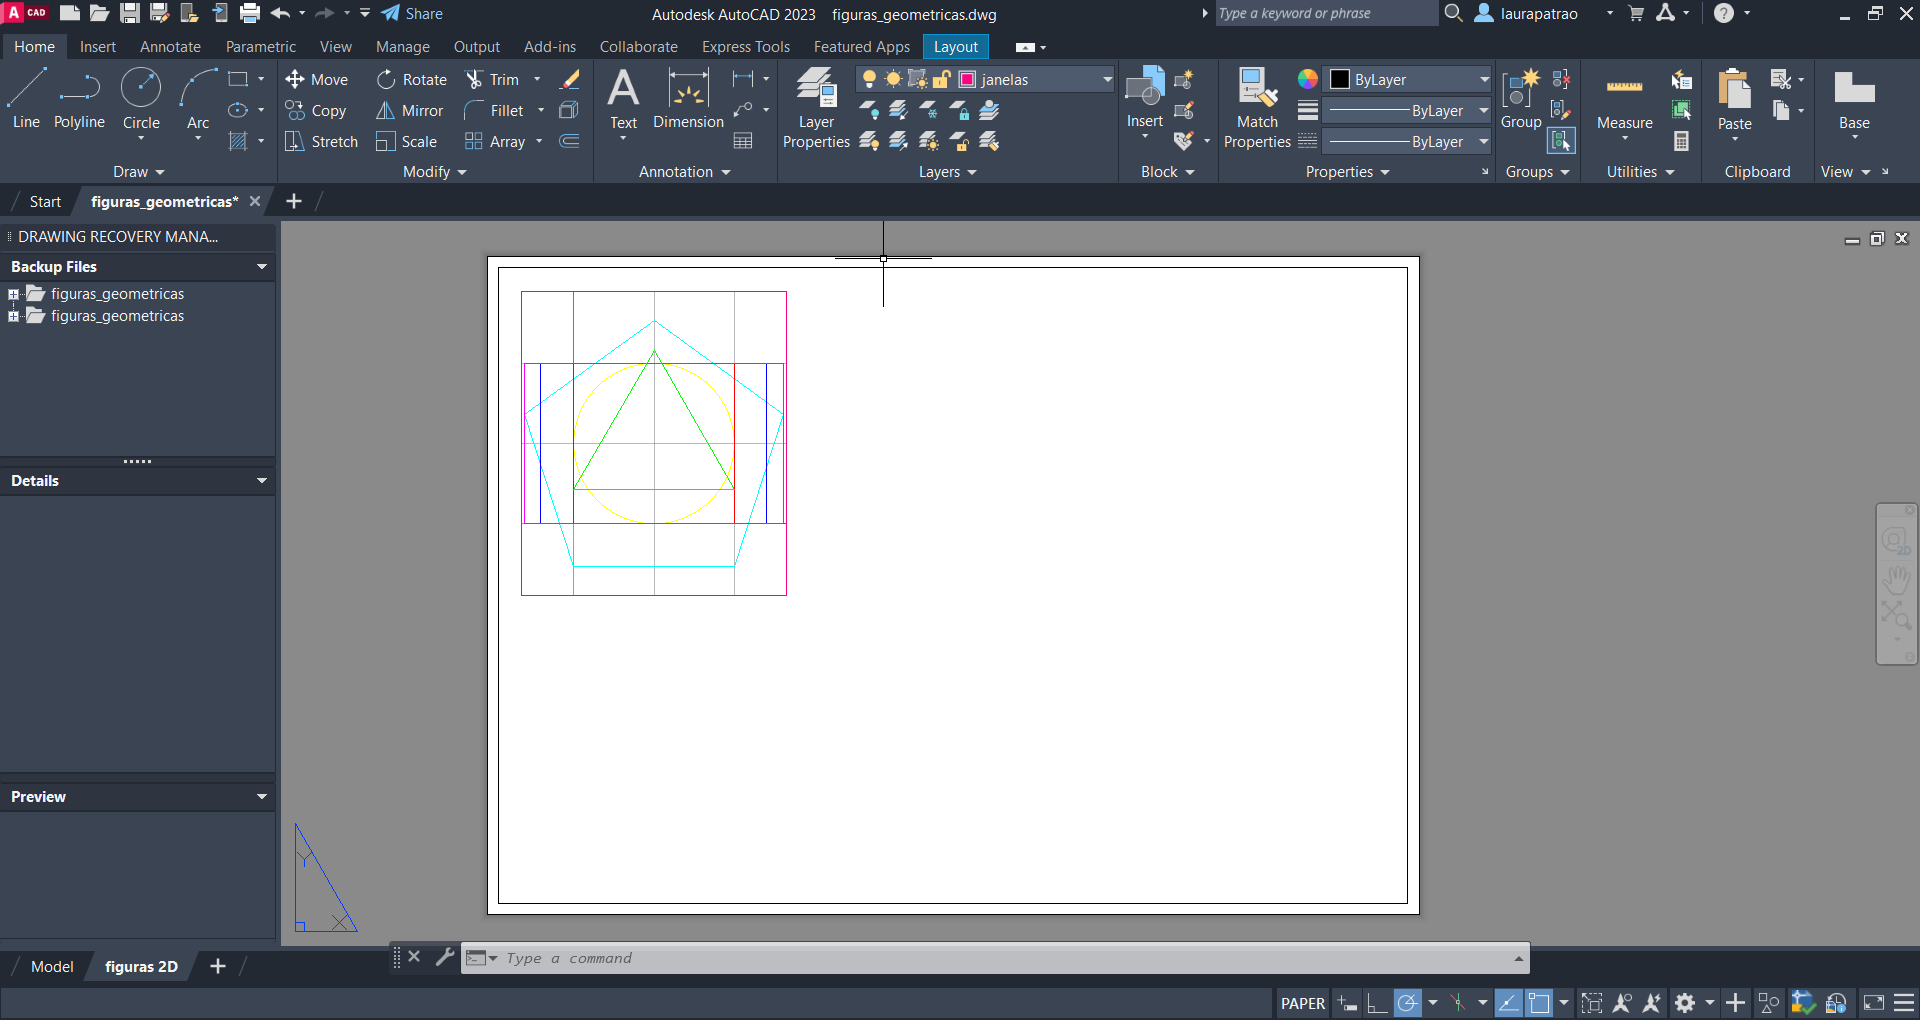1920x1020 pixels.
Task: Toggle Polar tracking in status bar
Action: pyautogui.click(x=1408, y=1003)
